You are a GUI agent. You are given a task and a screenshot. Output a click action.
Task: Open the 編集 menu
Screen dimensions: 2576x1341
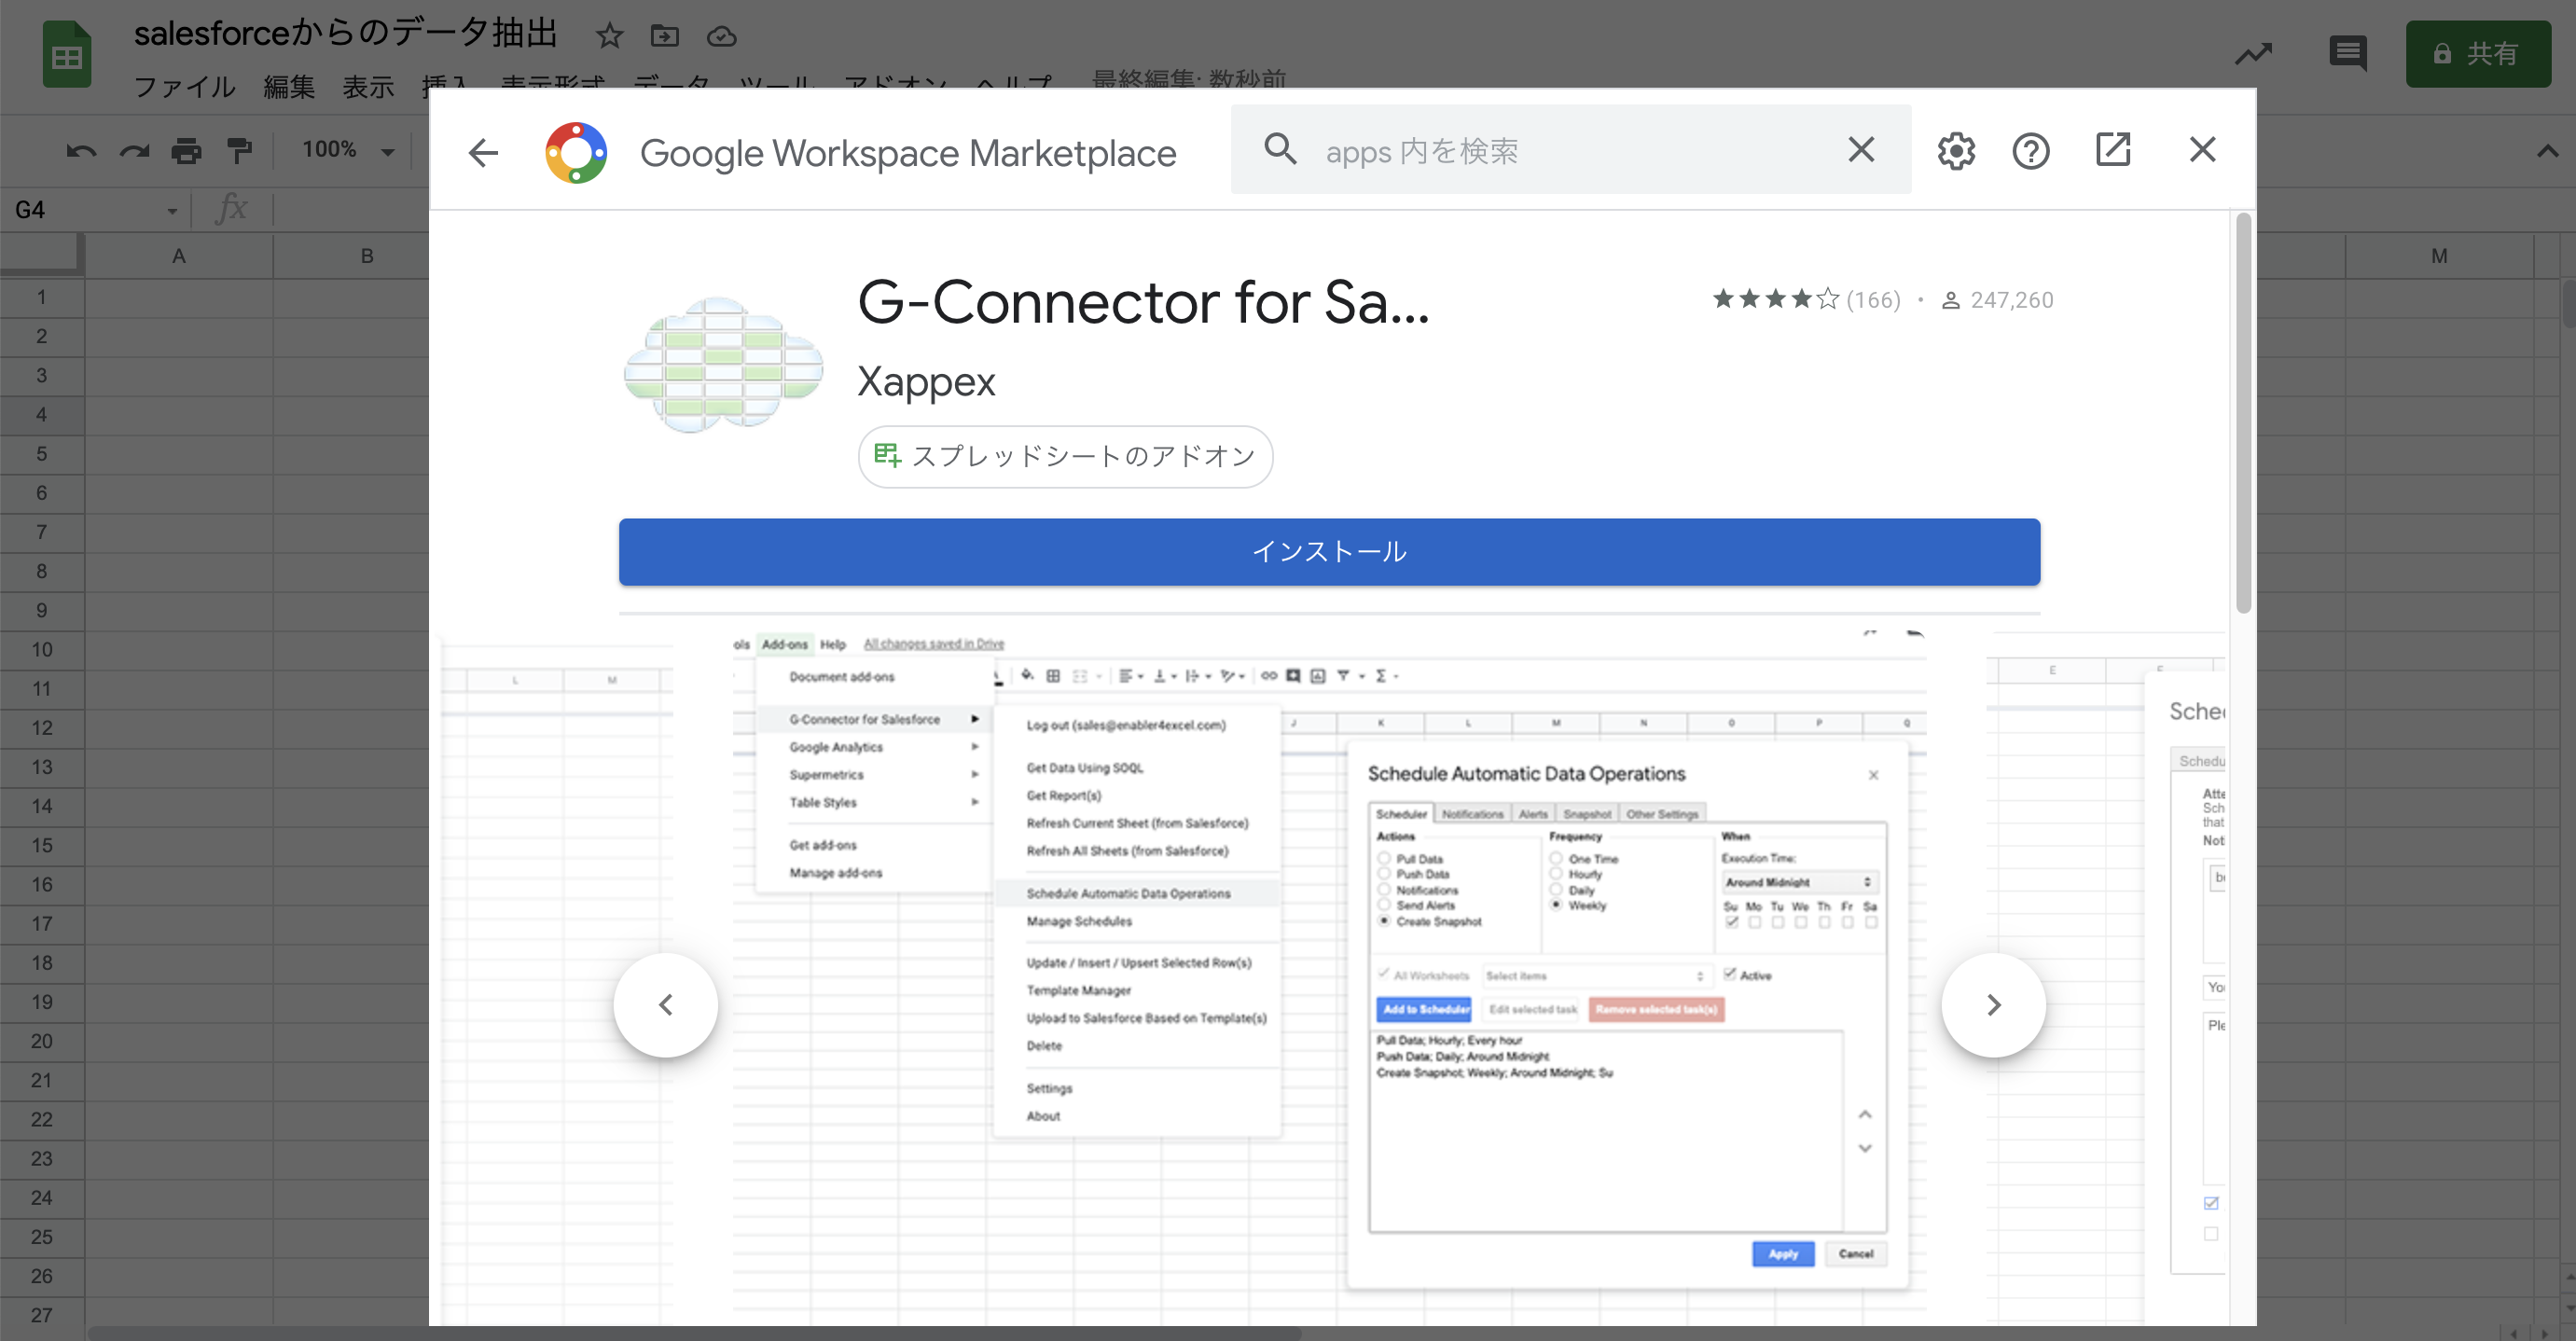click(288, 87)
